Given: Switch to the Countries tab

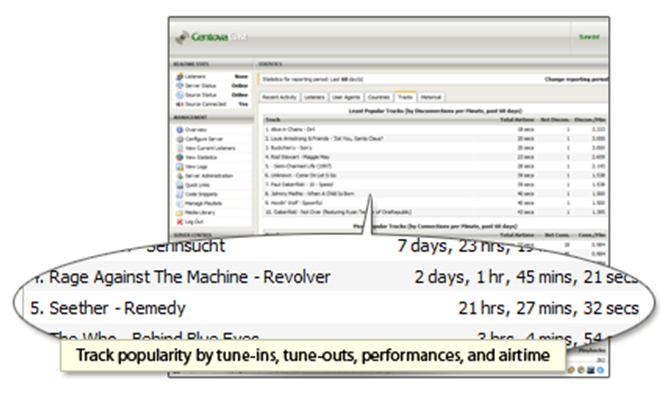Looking at the screenshot, I should [379, 97].
